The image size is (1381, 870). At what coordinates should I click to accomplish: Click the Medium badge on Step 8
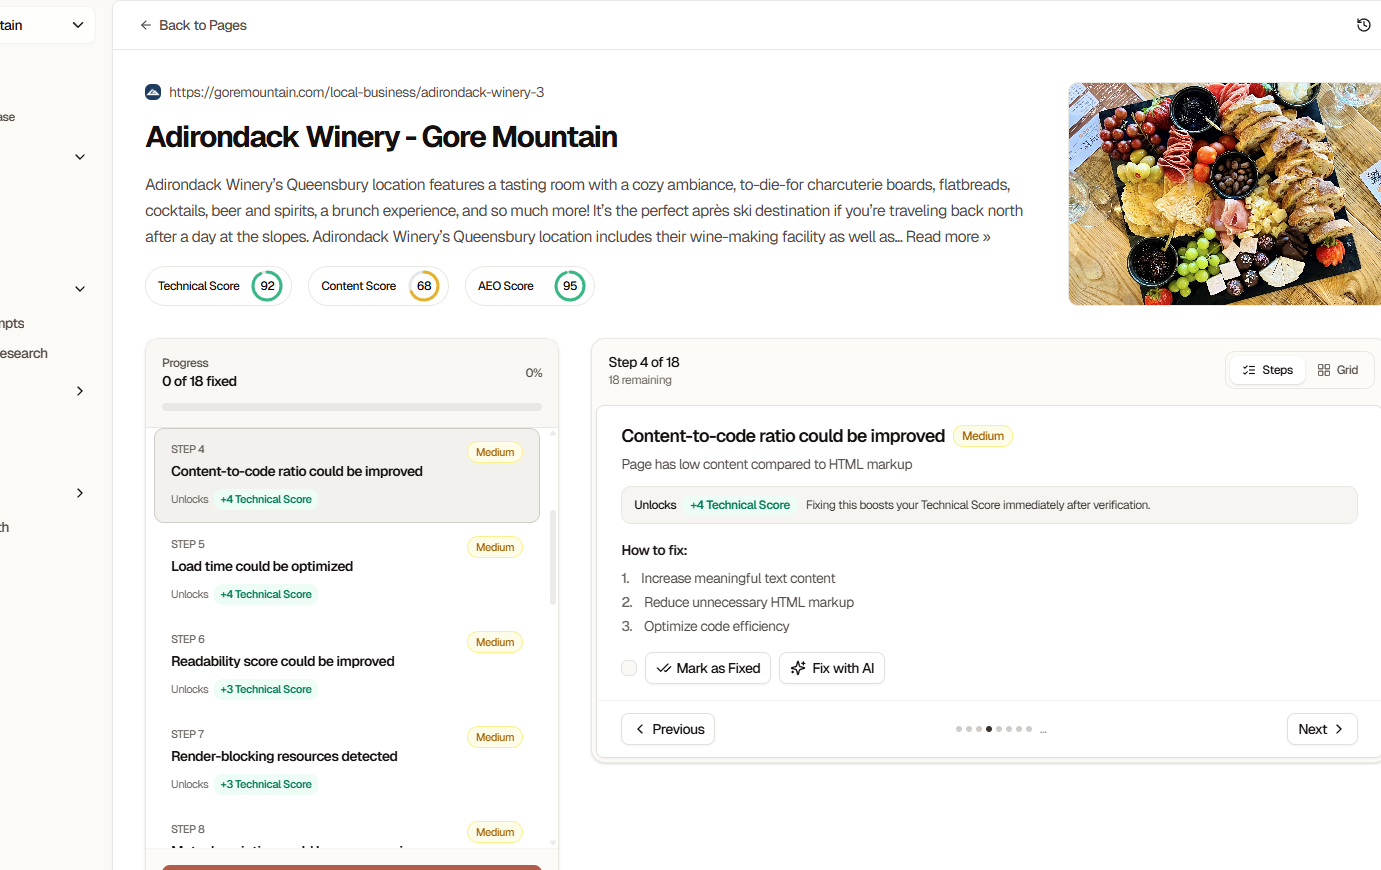[495, 832]
